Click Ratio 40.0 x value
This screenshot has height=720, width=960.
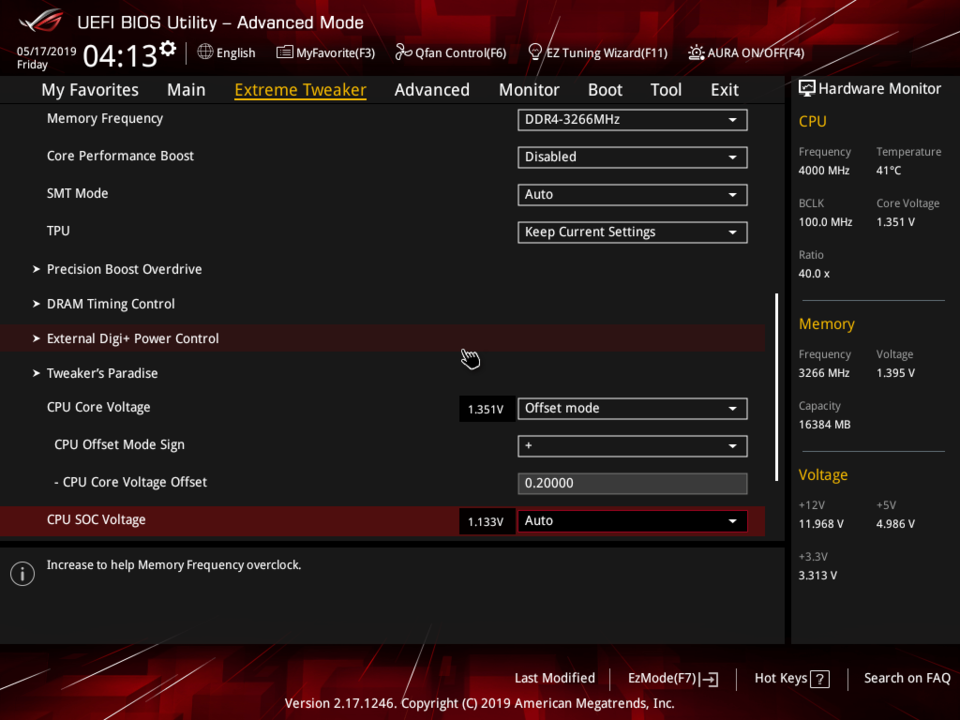(814, 274)
